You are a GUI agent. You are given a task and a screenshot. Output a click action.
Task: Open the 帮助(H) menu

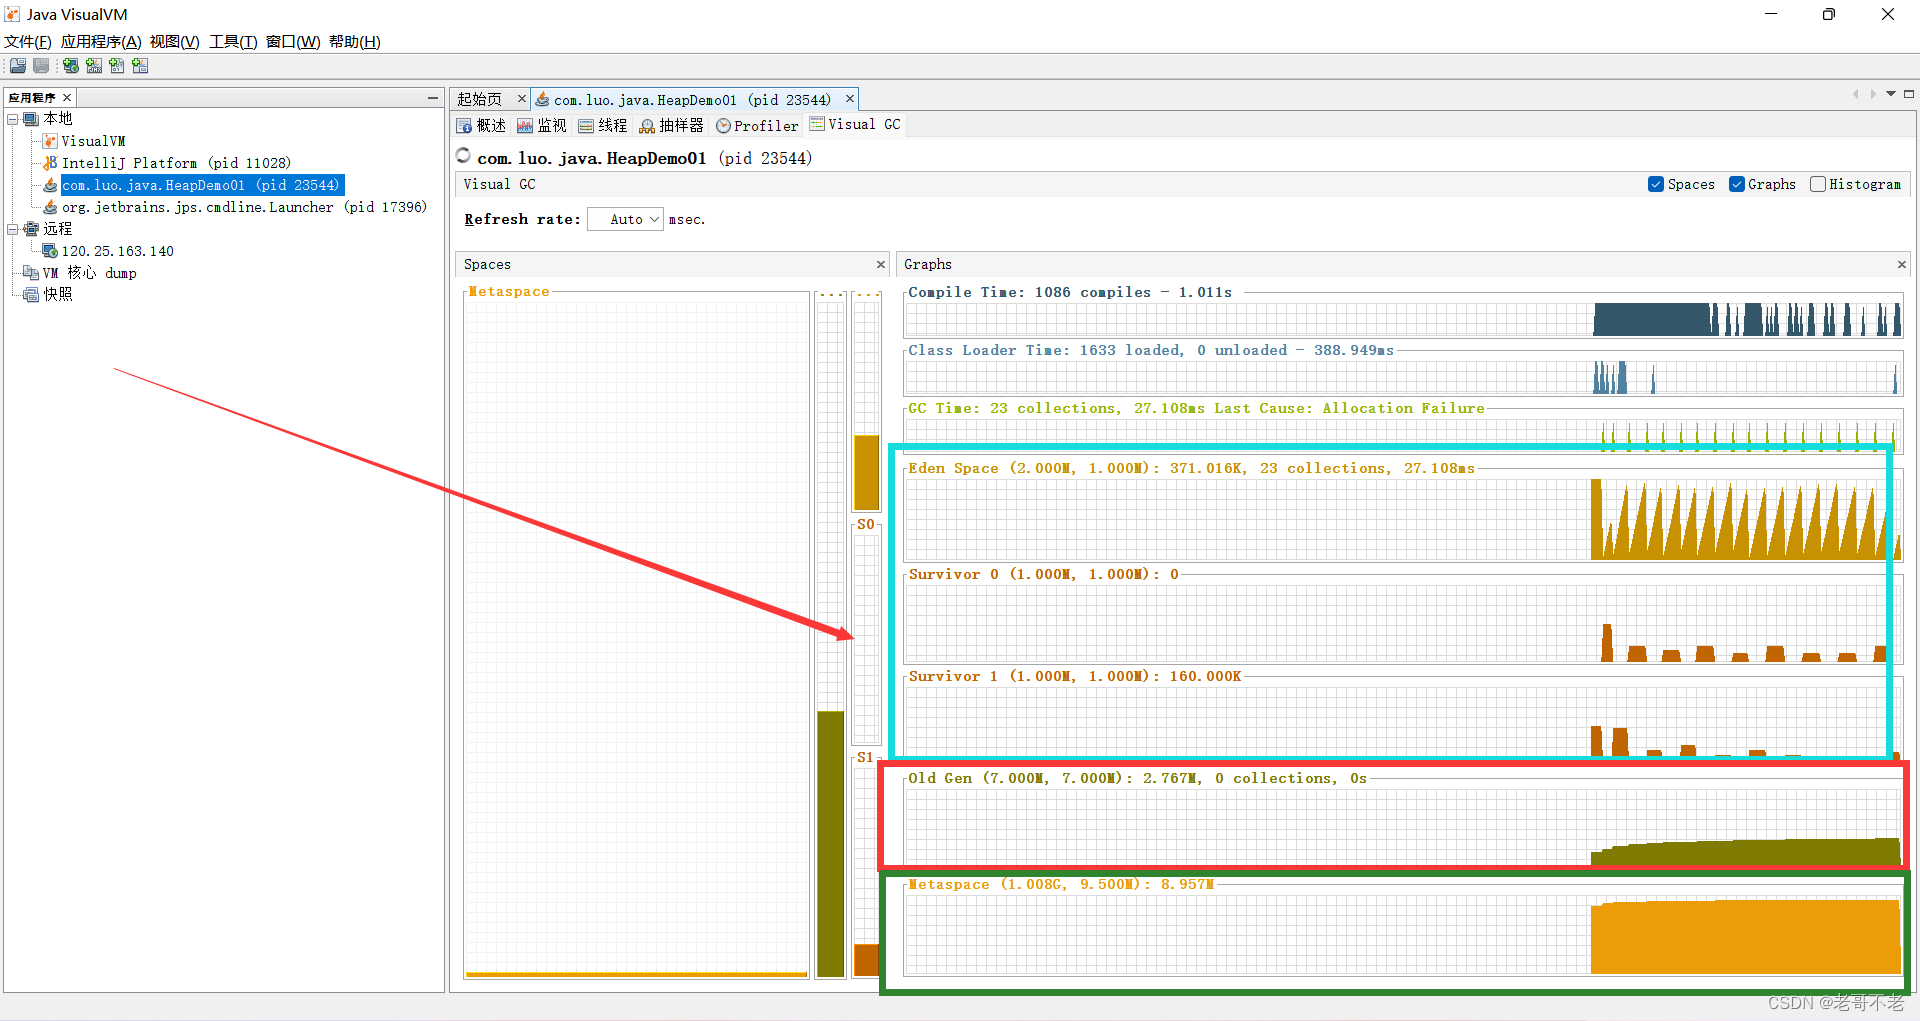[355, 42]
